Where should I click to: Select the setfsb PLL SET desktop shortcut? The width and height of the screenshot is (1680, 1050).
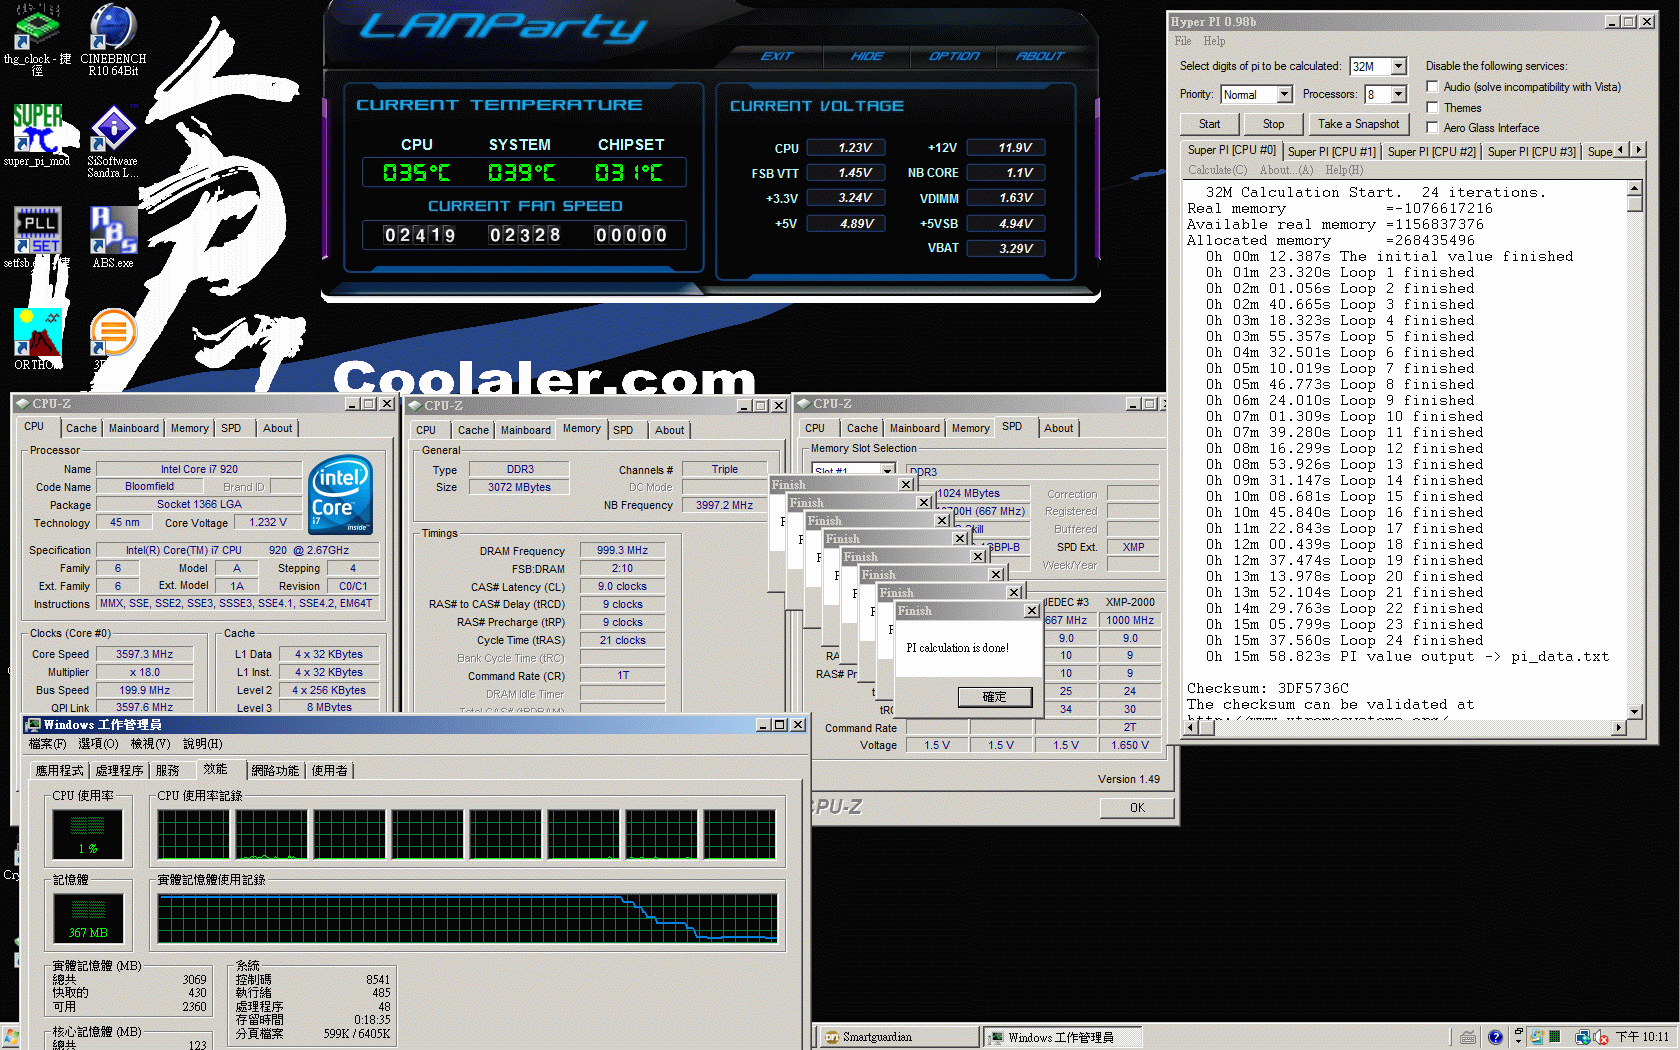pos(37,237)
